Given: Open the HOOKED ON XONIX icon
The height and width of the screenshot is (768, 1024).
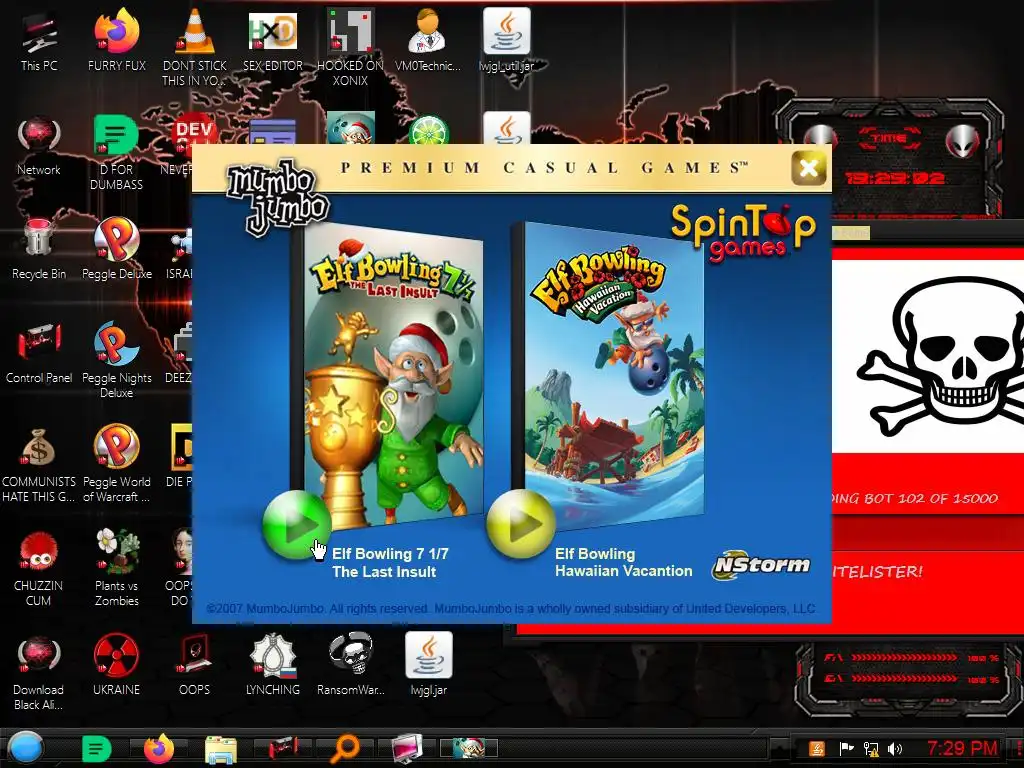Looking at the screenshot, I should click(350, 48).
